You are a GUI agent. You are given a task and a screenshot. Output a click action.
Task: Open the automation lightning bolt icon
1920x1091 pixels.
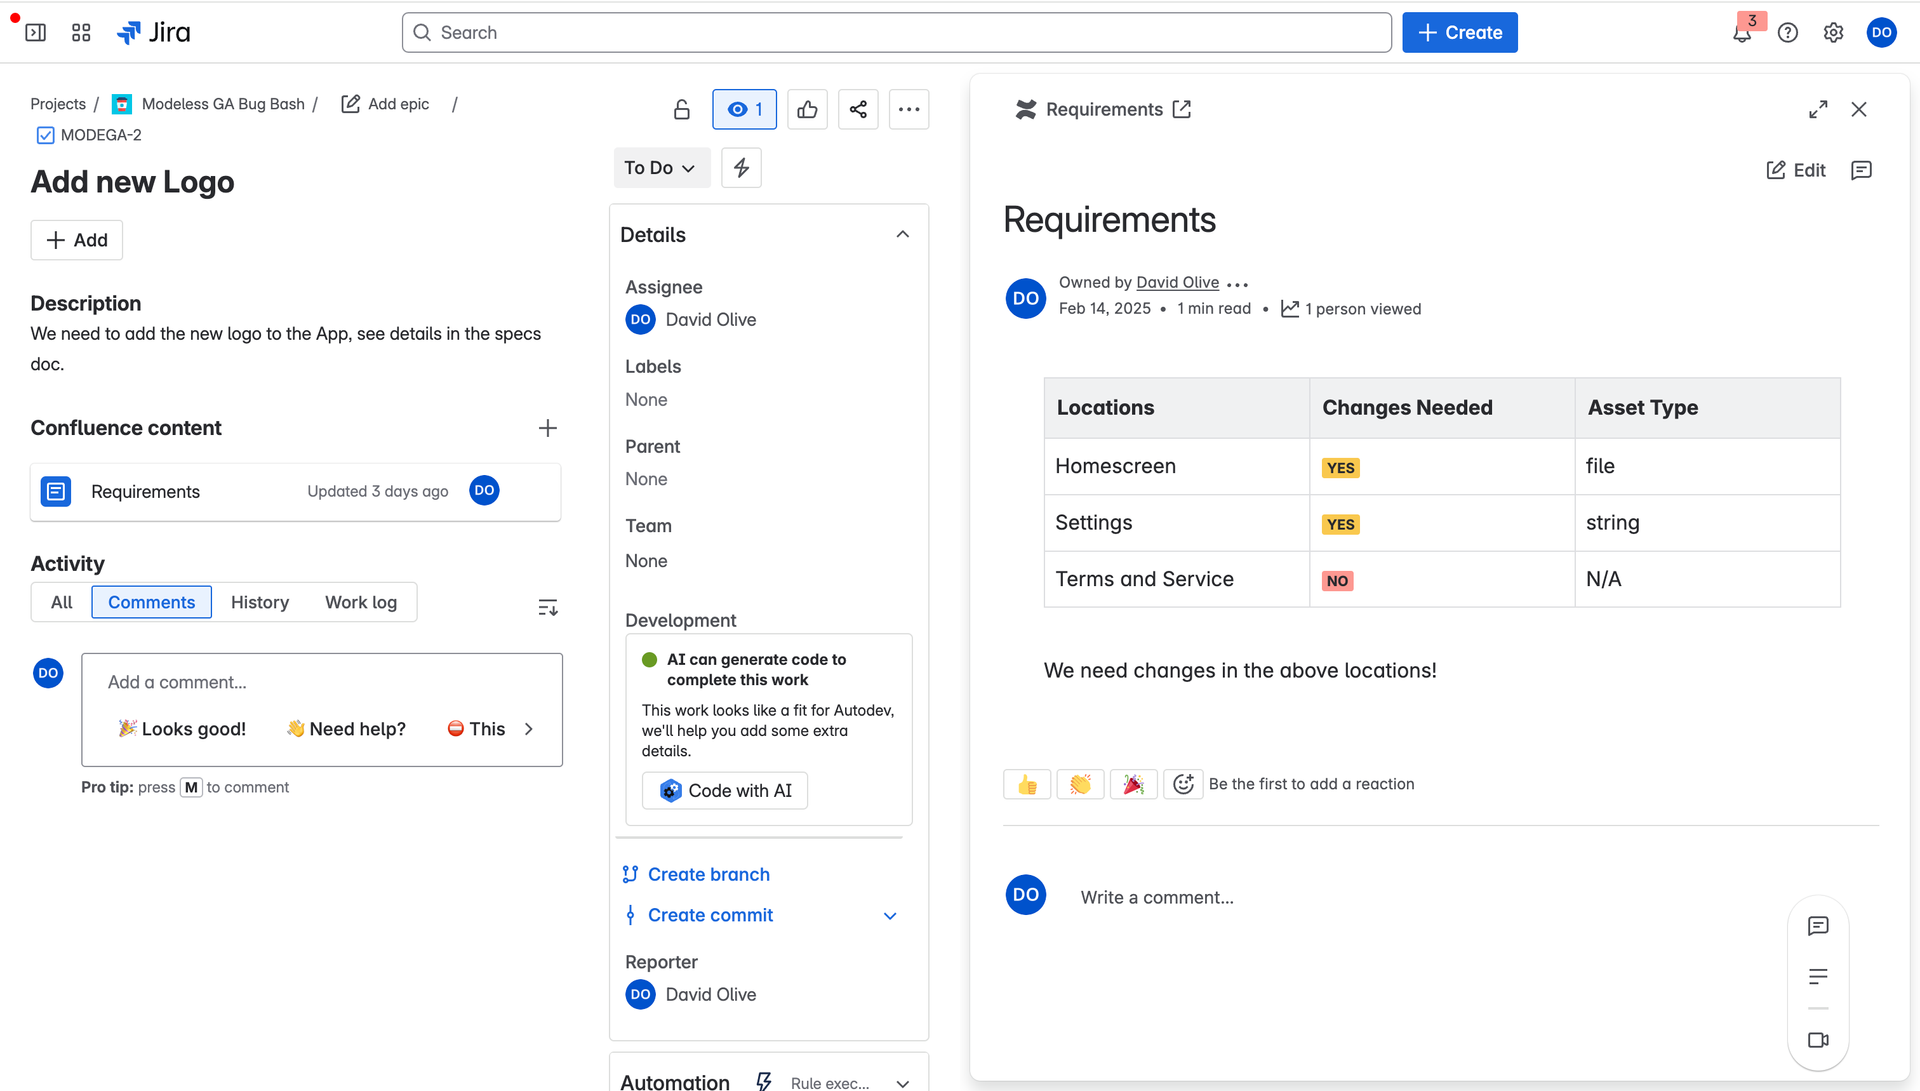tap(741, 167)
